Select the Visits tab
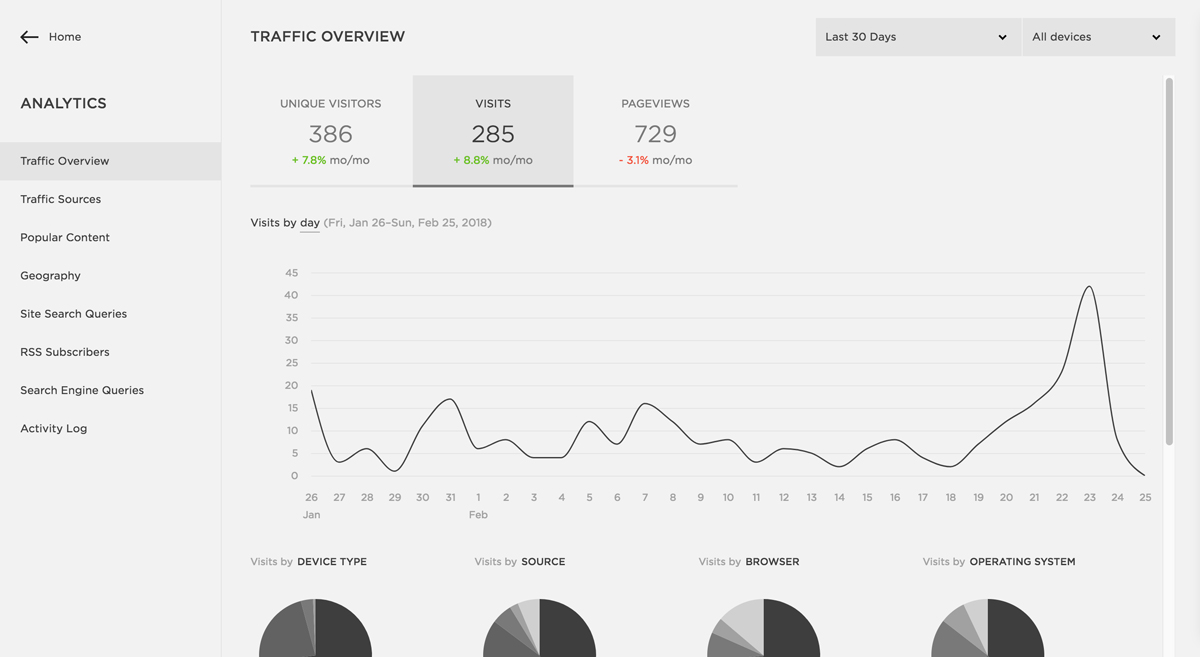Image resolution: width=1200 pixels, height=657 pixels. point(493,131)
